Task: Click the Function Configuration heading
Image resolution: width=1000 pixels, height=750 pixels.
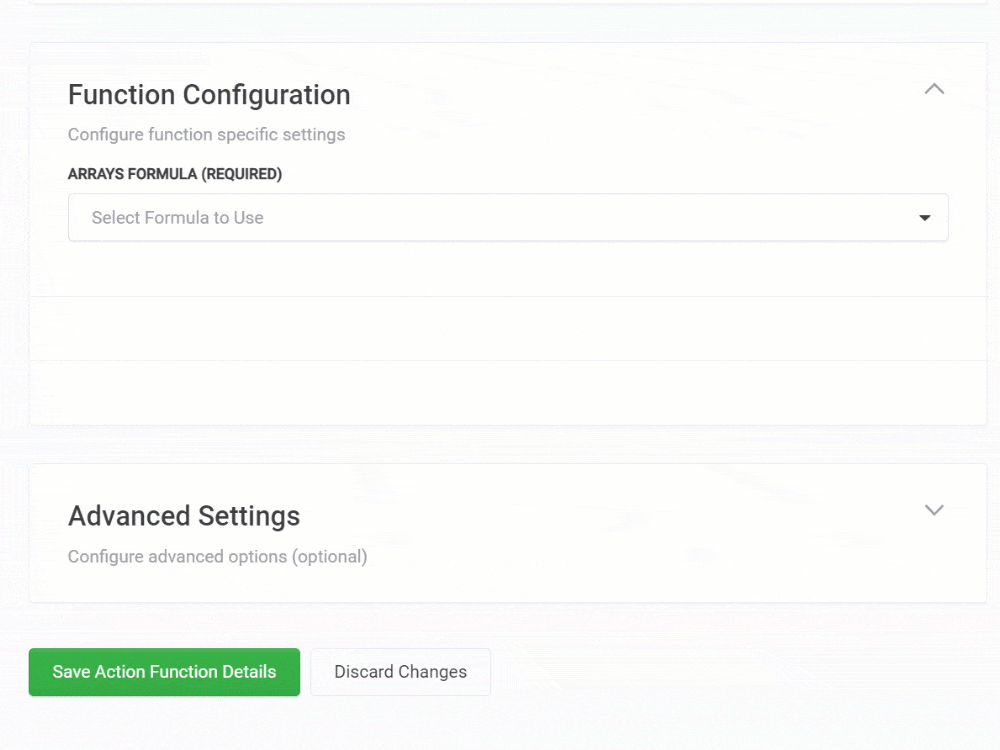Action: click(x=209, y=95)
